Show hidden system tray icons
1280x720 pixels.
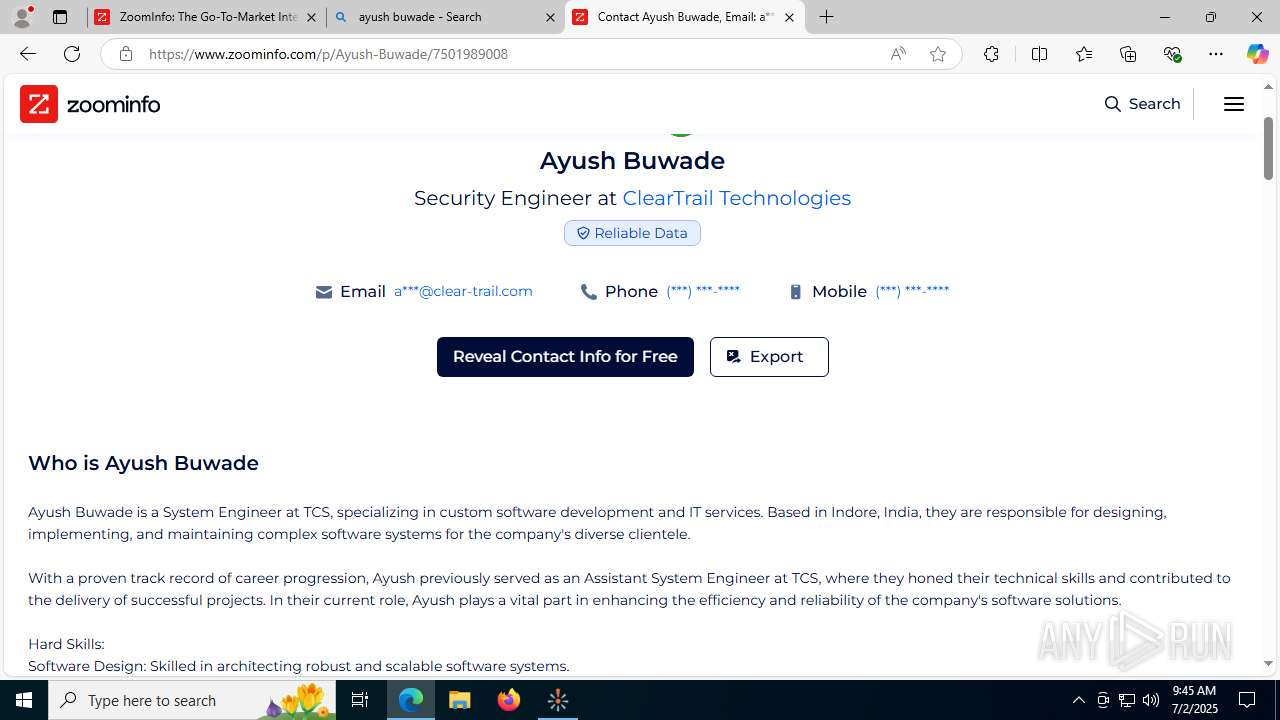(1078, 700)
